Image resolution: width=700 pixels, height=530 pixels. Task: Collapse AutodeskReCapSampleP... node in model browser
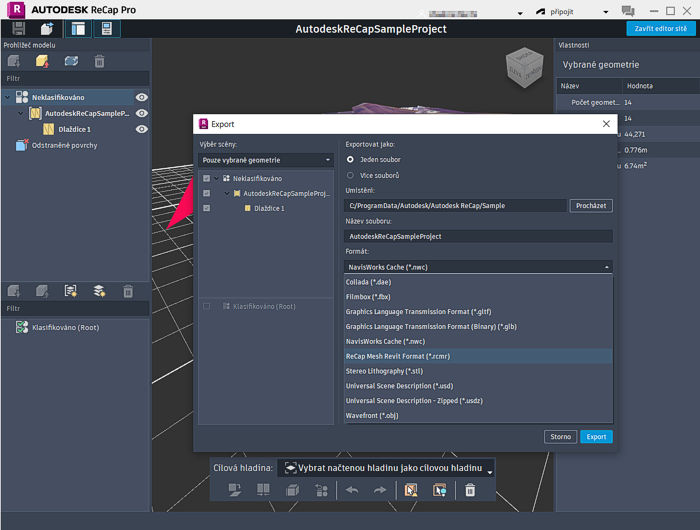click(21, 113)
